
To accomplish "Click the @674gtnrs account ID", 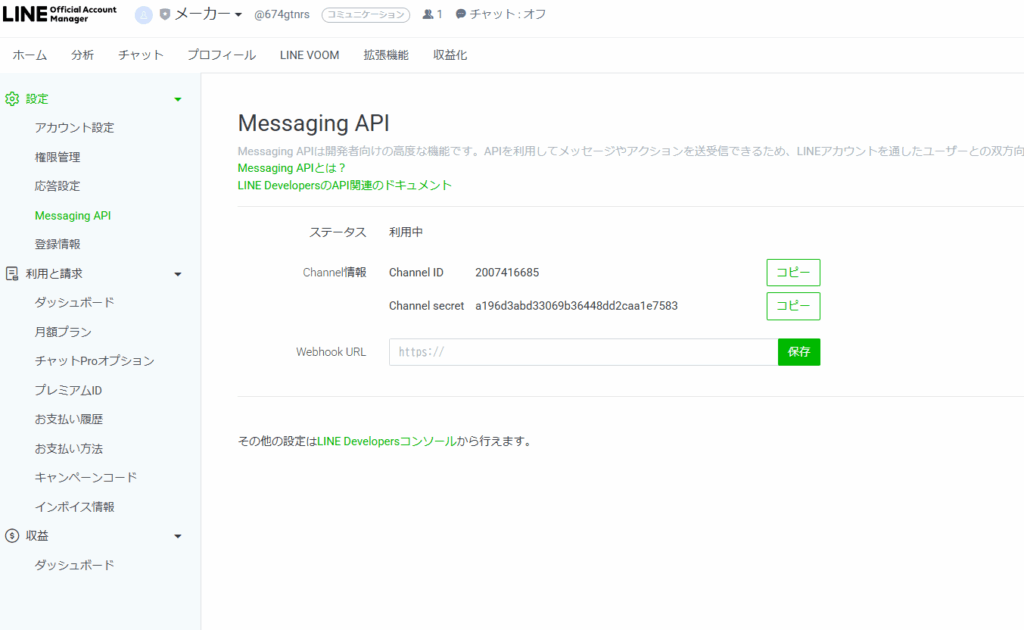I will click(x=281, y=14).
